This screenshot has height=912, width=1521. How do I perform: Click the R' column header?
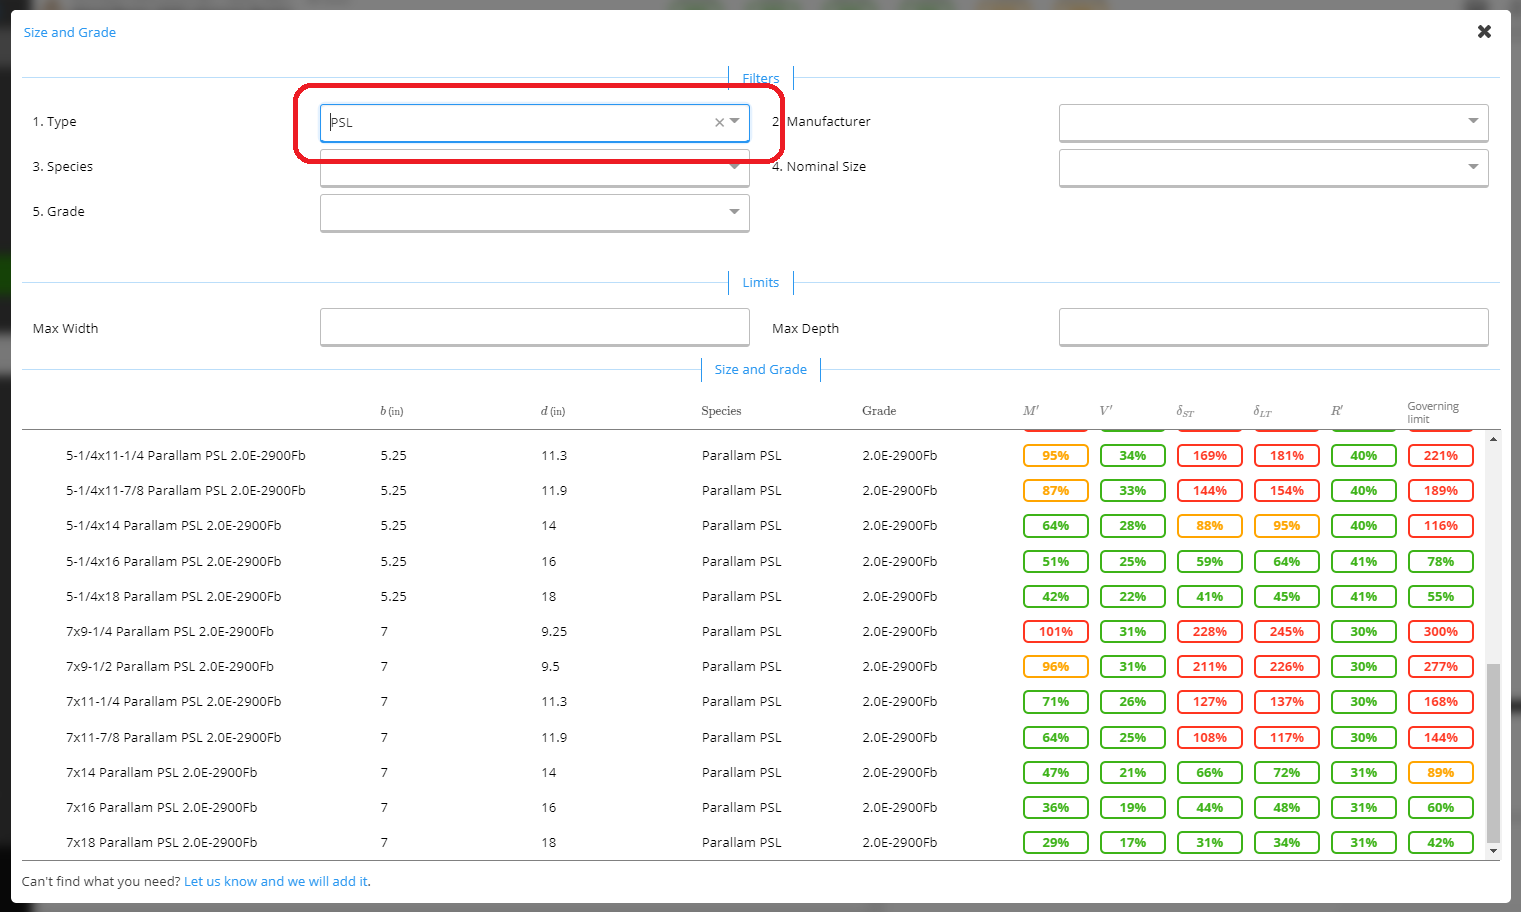(x=1337, y=411)
